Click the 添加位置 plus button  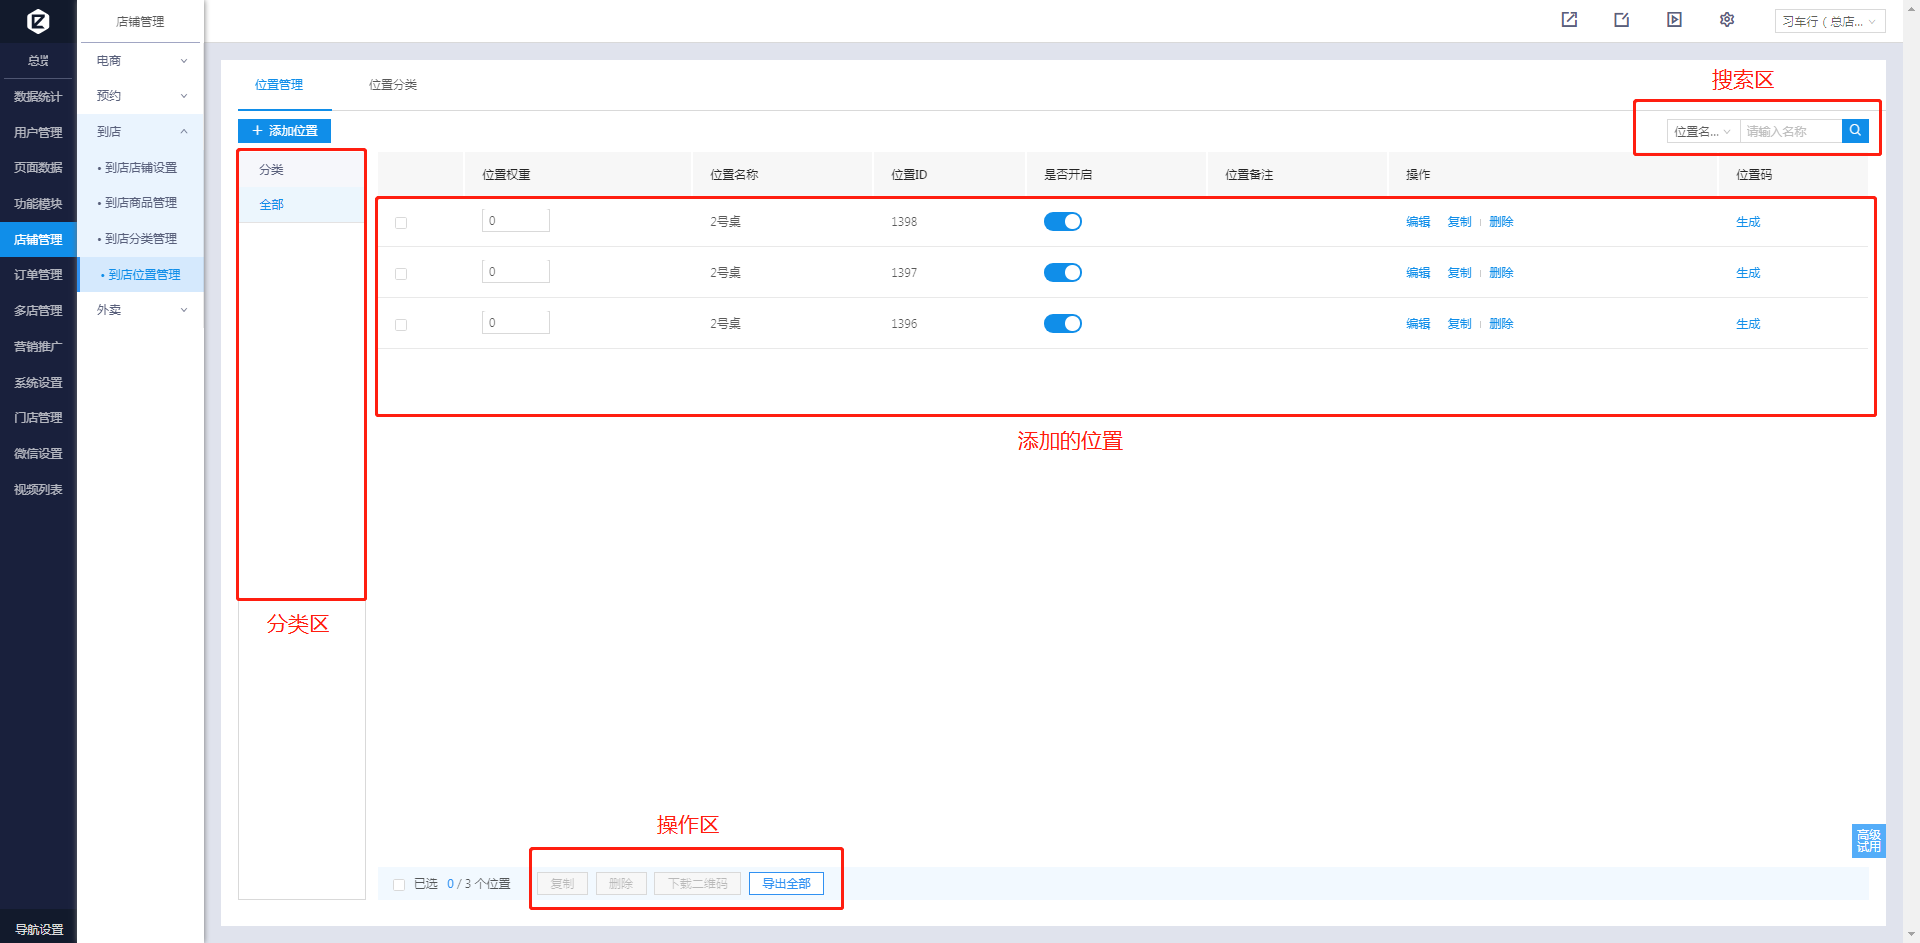pyautogui.click(x=284, y=131)
